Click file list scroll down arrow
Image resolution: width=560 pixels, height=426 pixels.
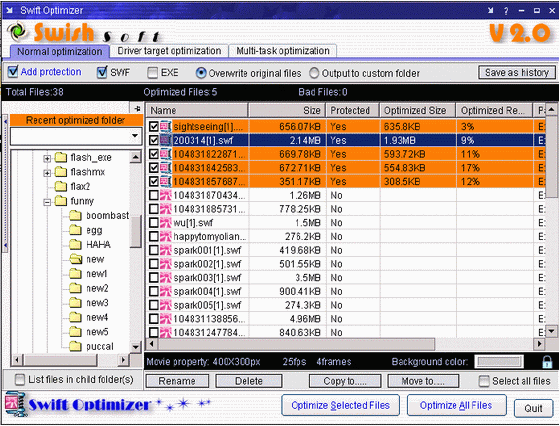click(x=552, y=331)
